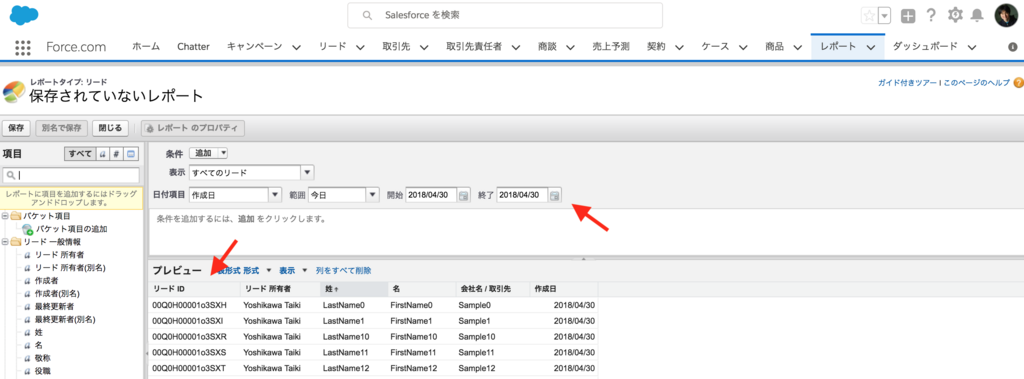Open レポート のプロパティ button
Viewport: 1024px width, 379px height.
[x=193, y=128]
